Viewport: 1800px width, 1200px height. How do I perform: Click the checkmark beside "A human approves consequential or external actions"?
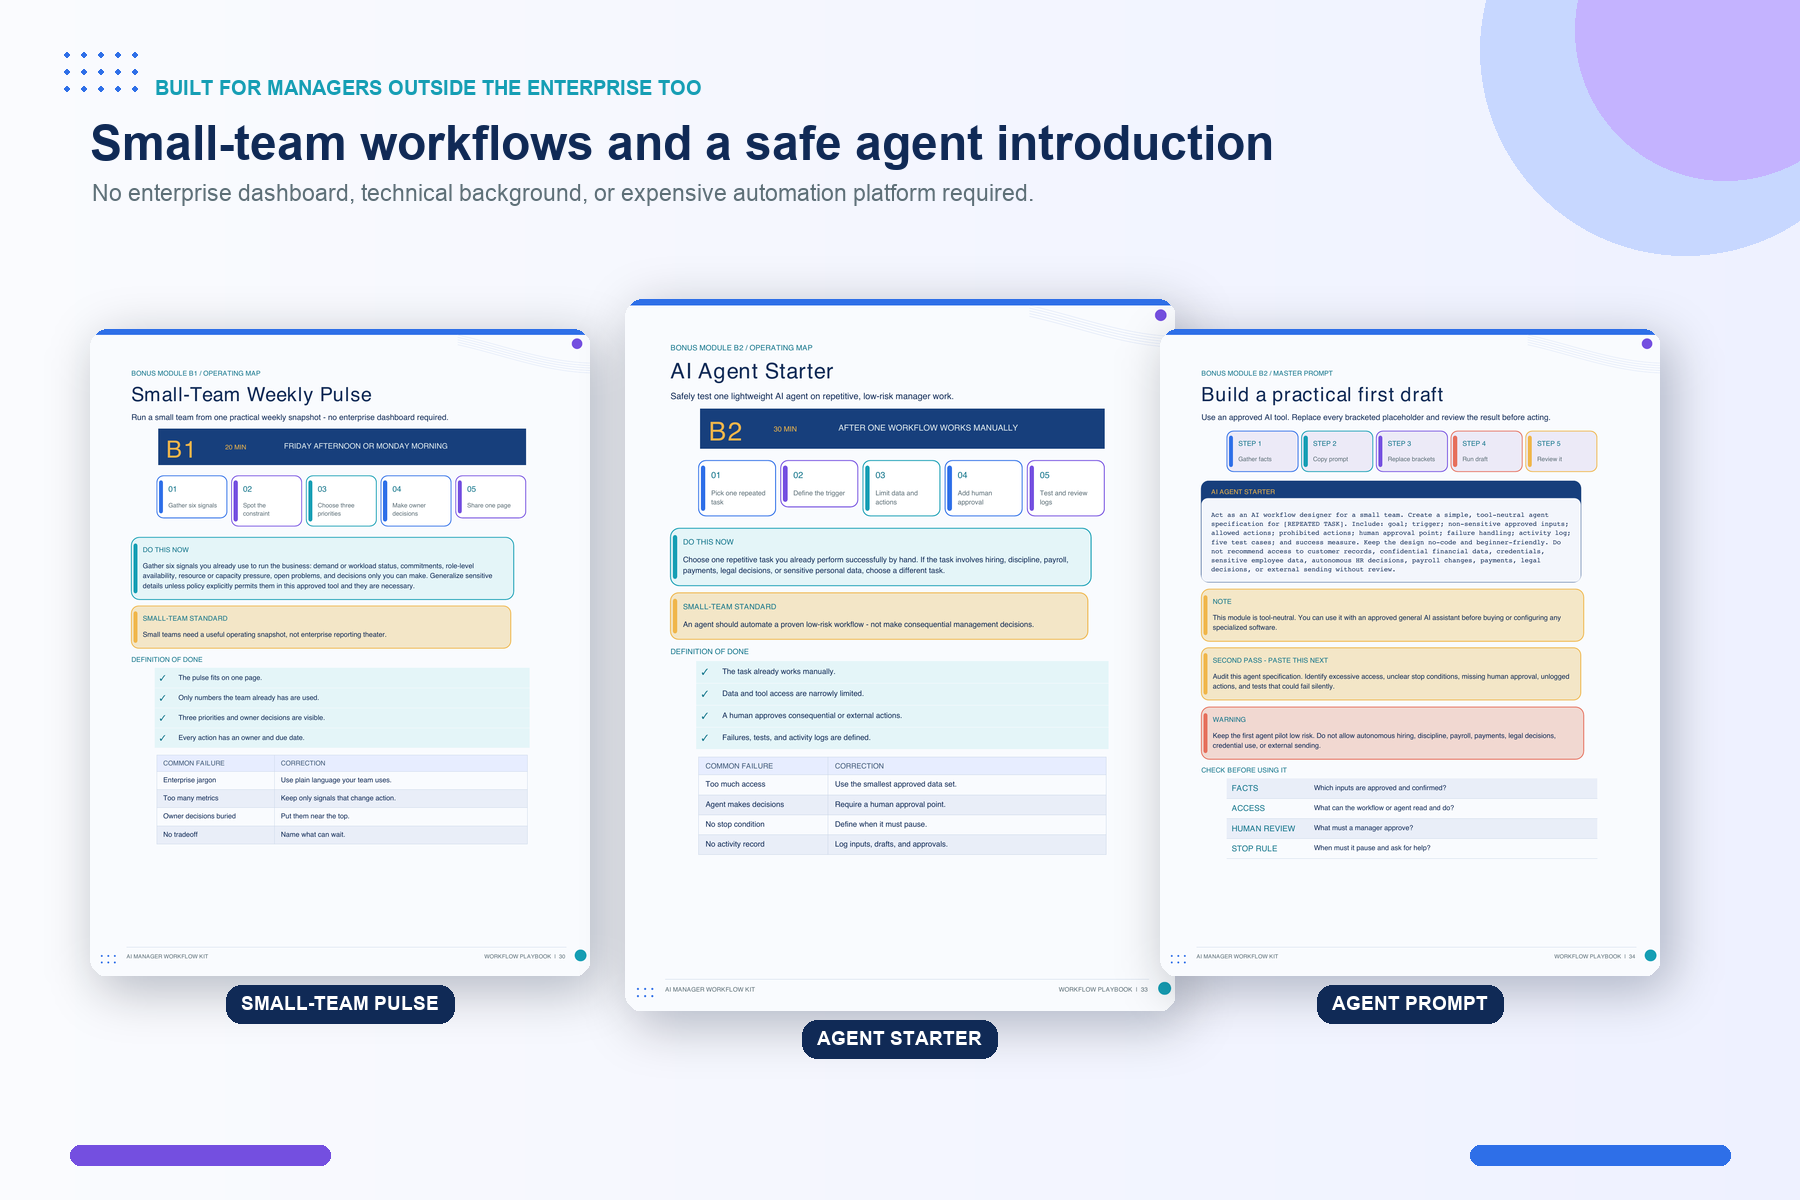(704, 716)
